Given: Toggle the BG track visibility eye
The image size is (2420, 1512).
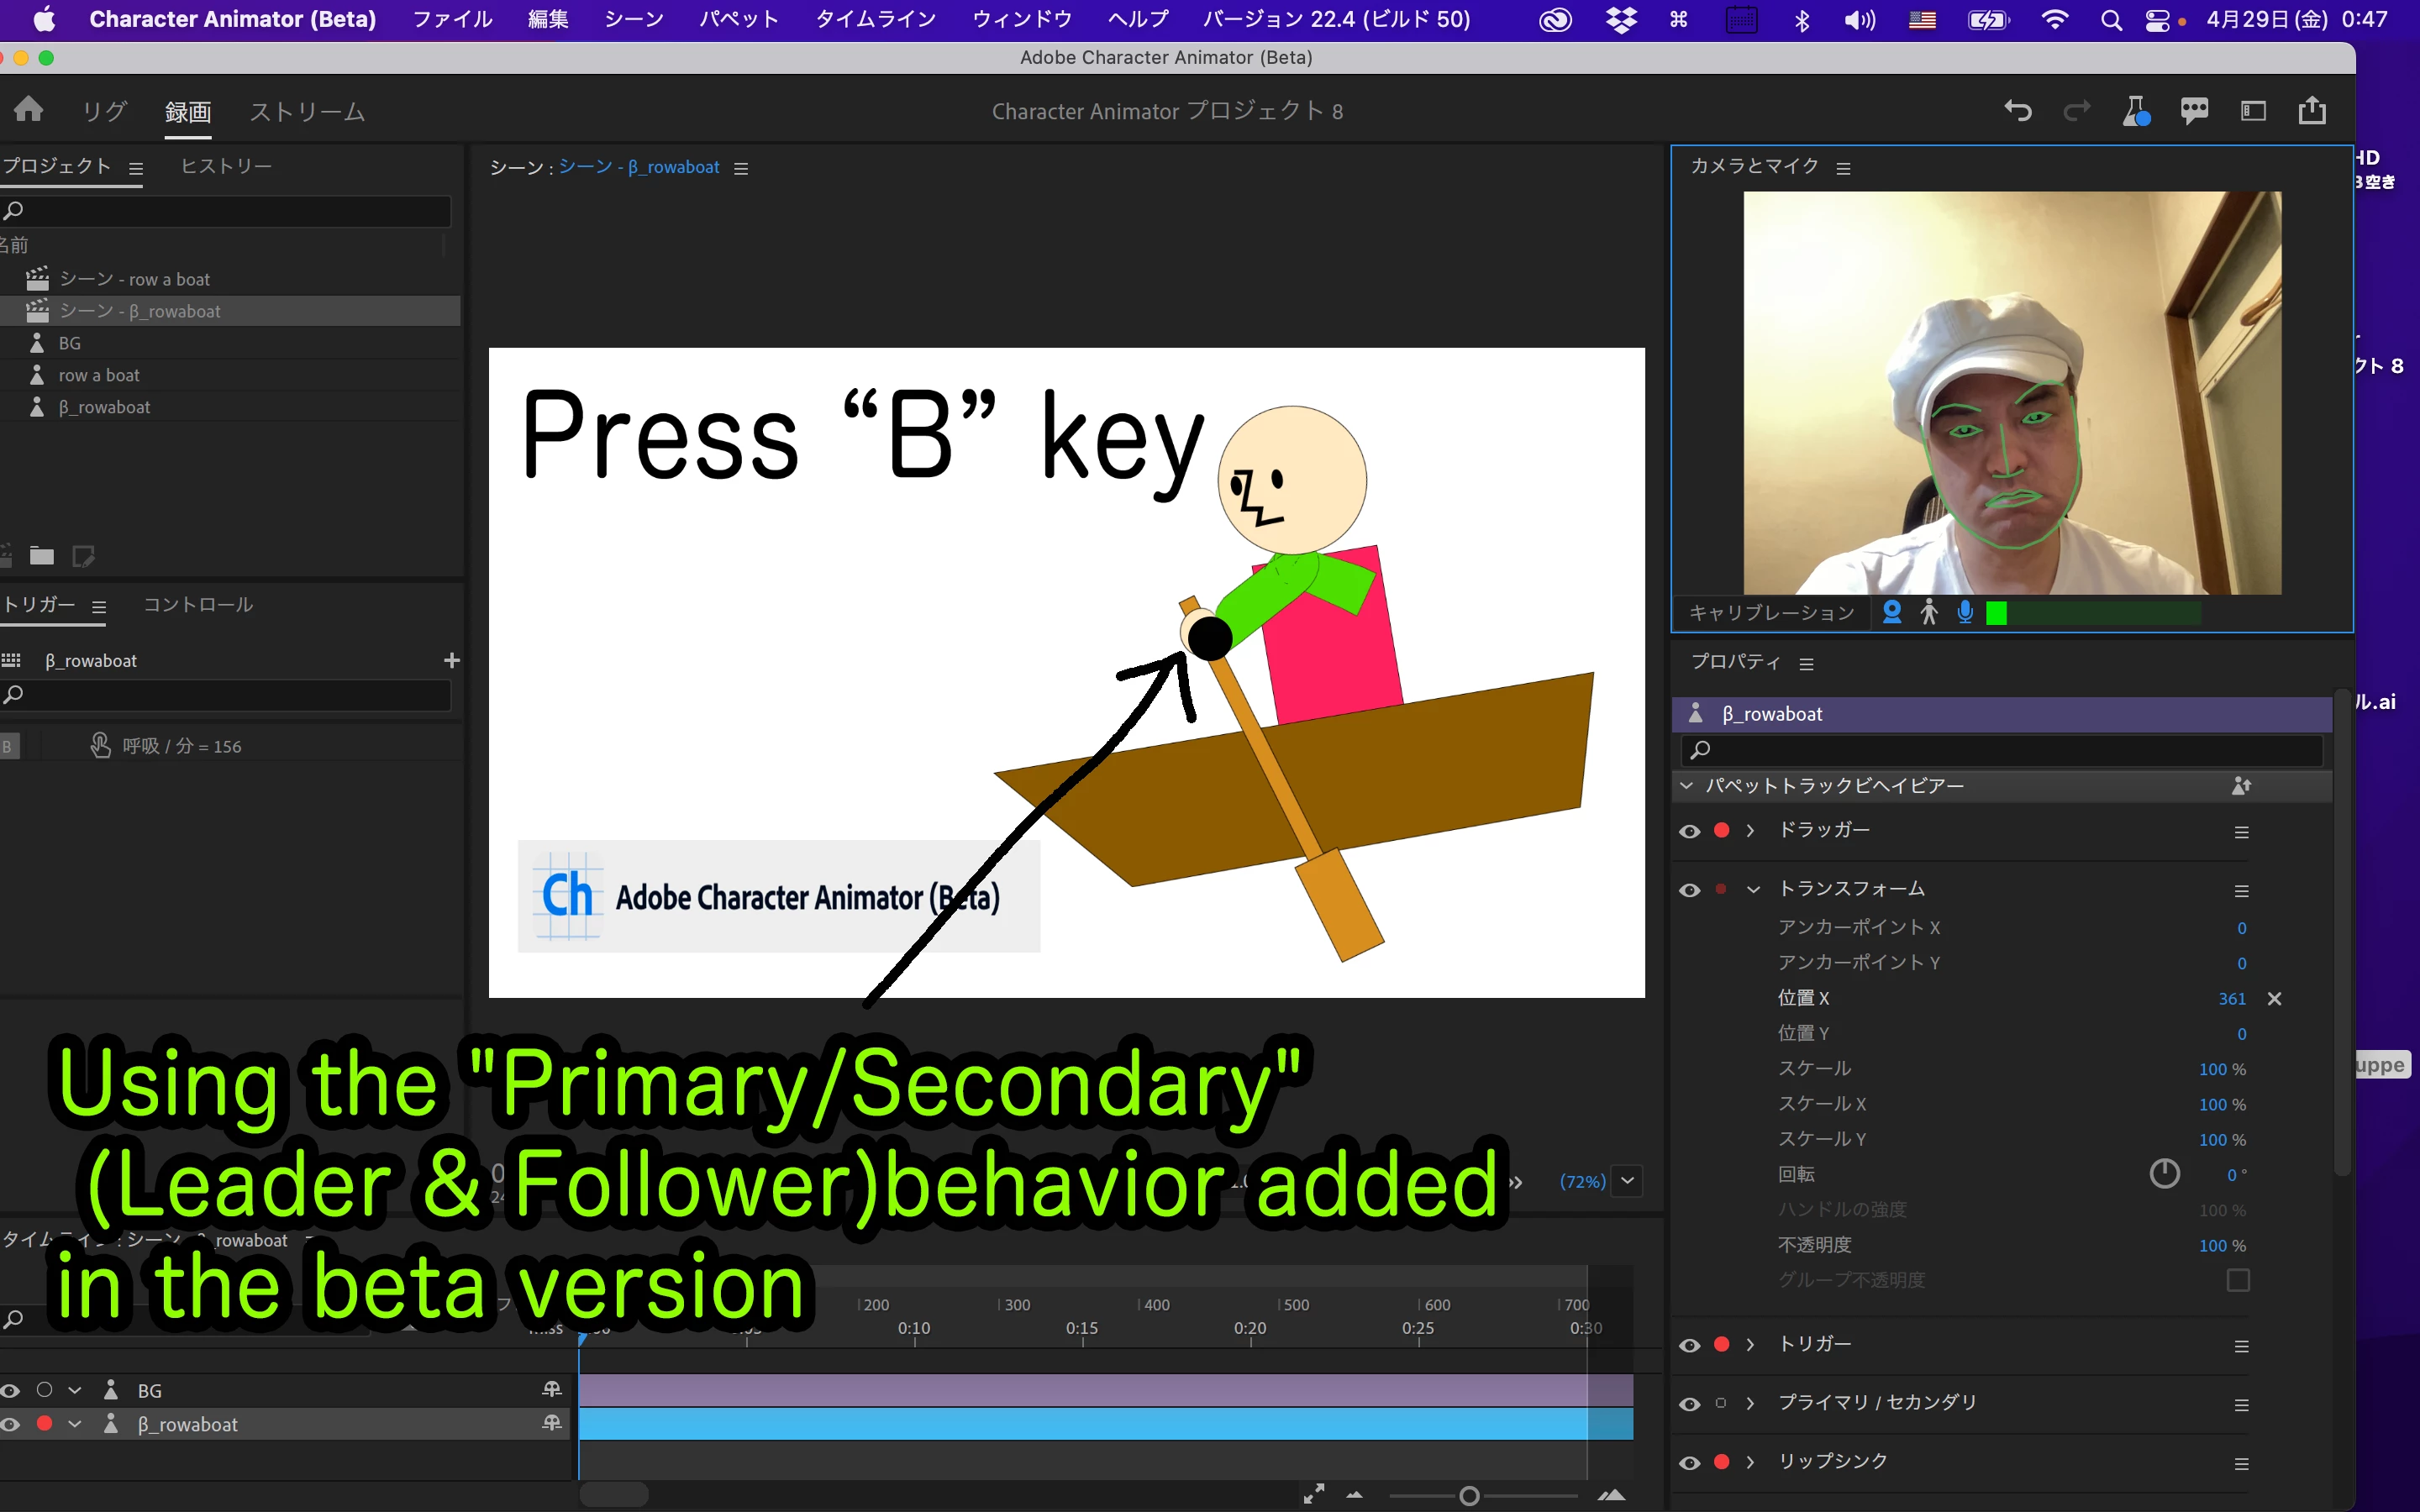Looking at the screenshot, I should pos(10,1390).
